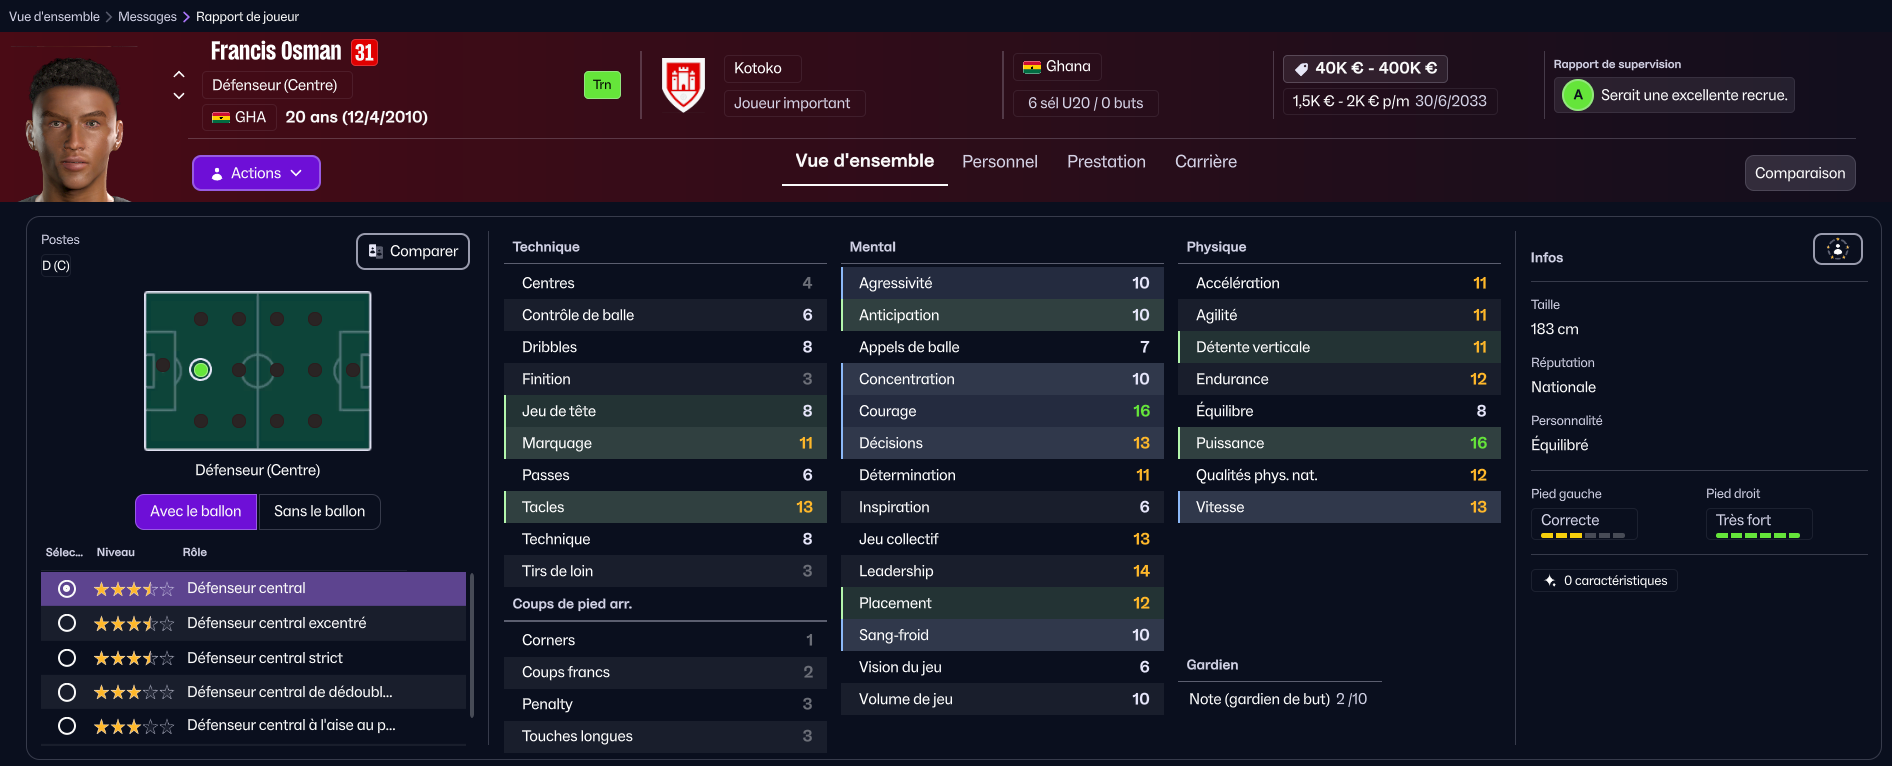Select the Défenseur central excentré radio button
This screenshot has width=1892, height=766.
tap(67, 623)
